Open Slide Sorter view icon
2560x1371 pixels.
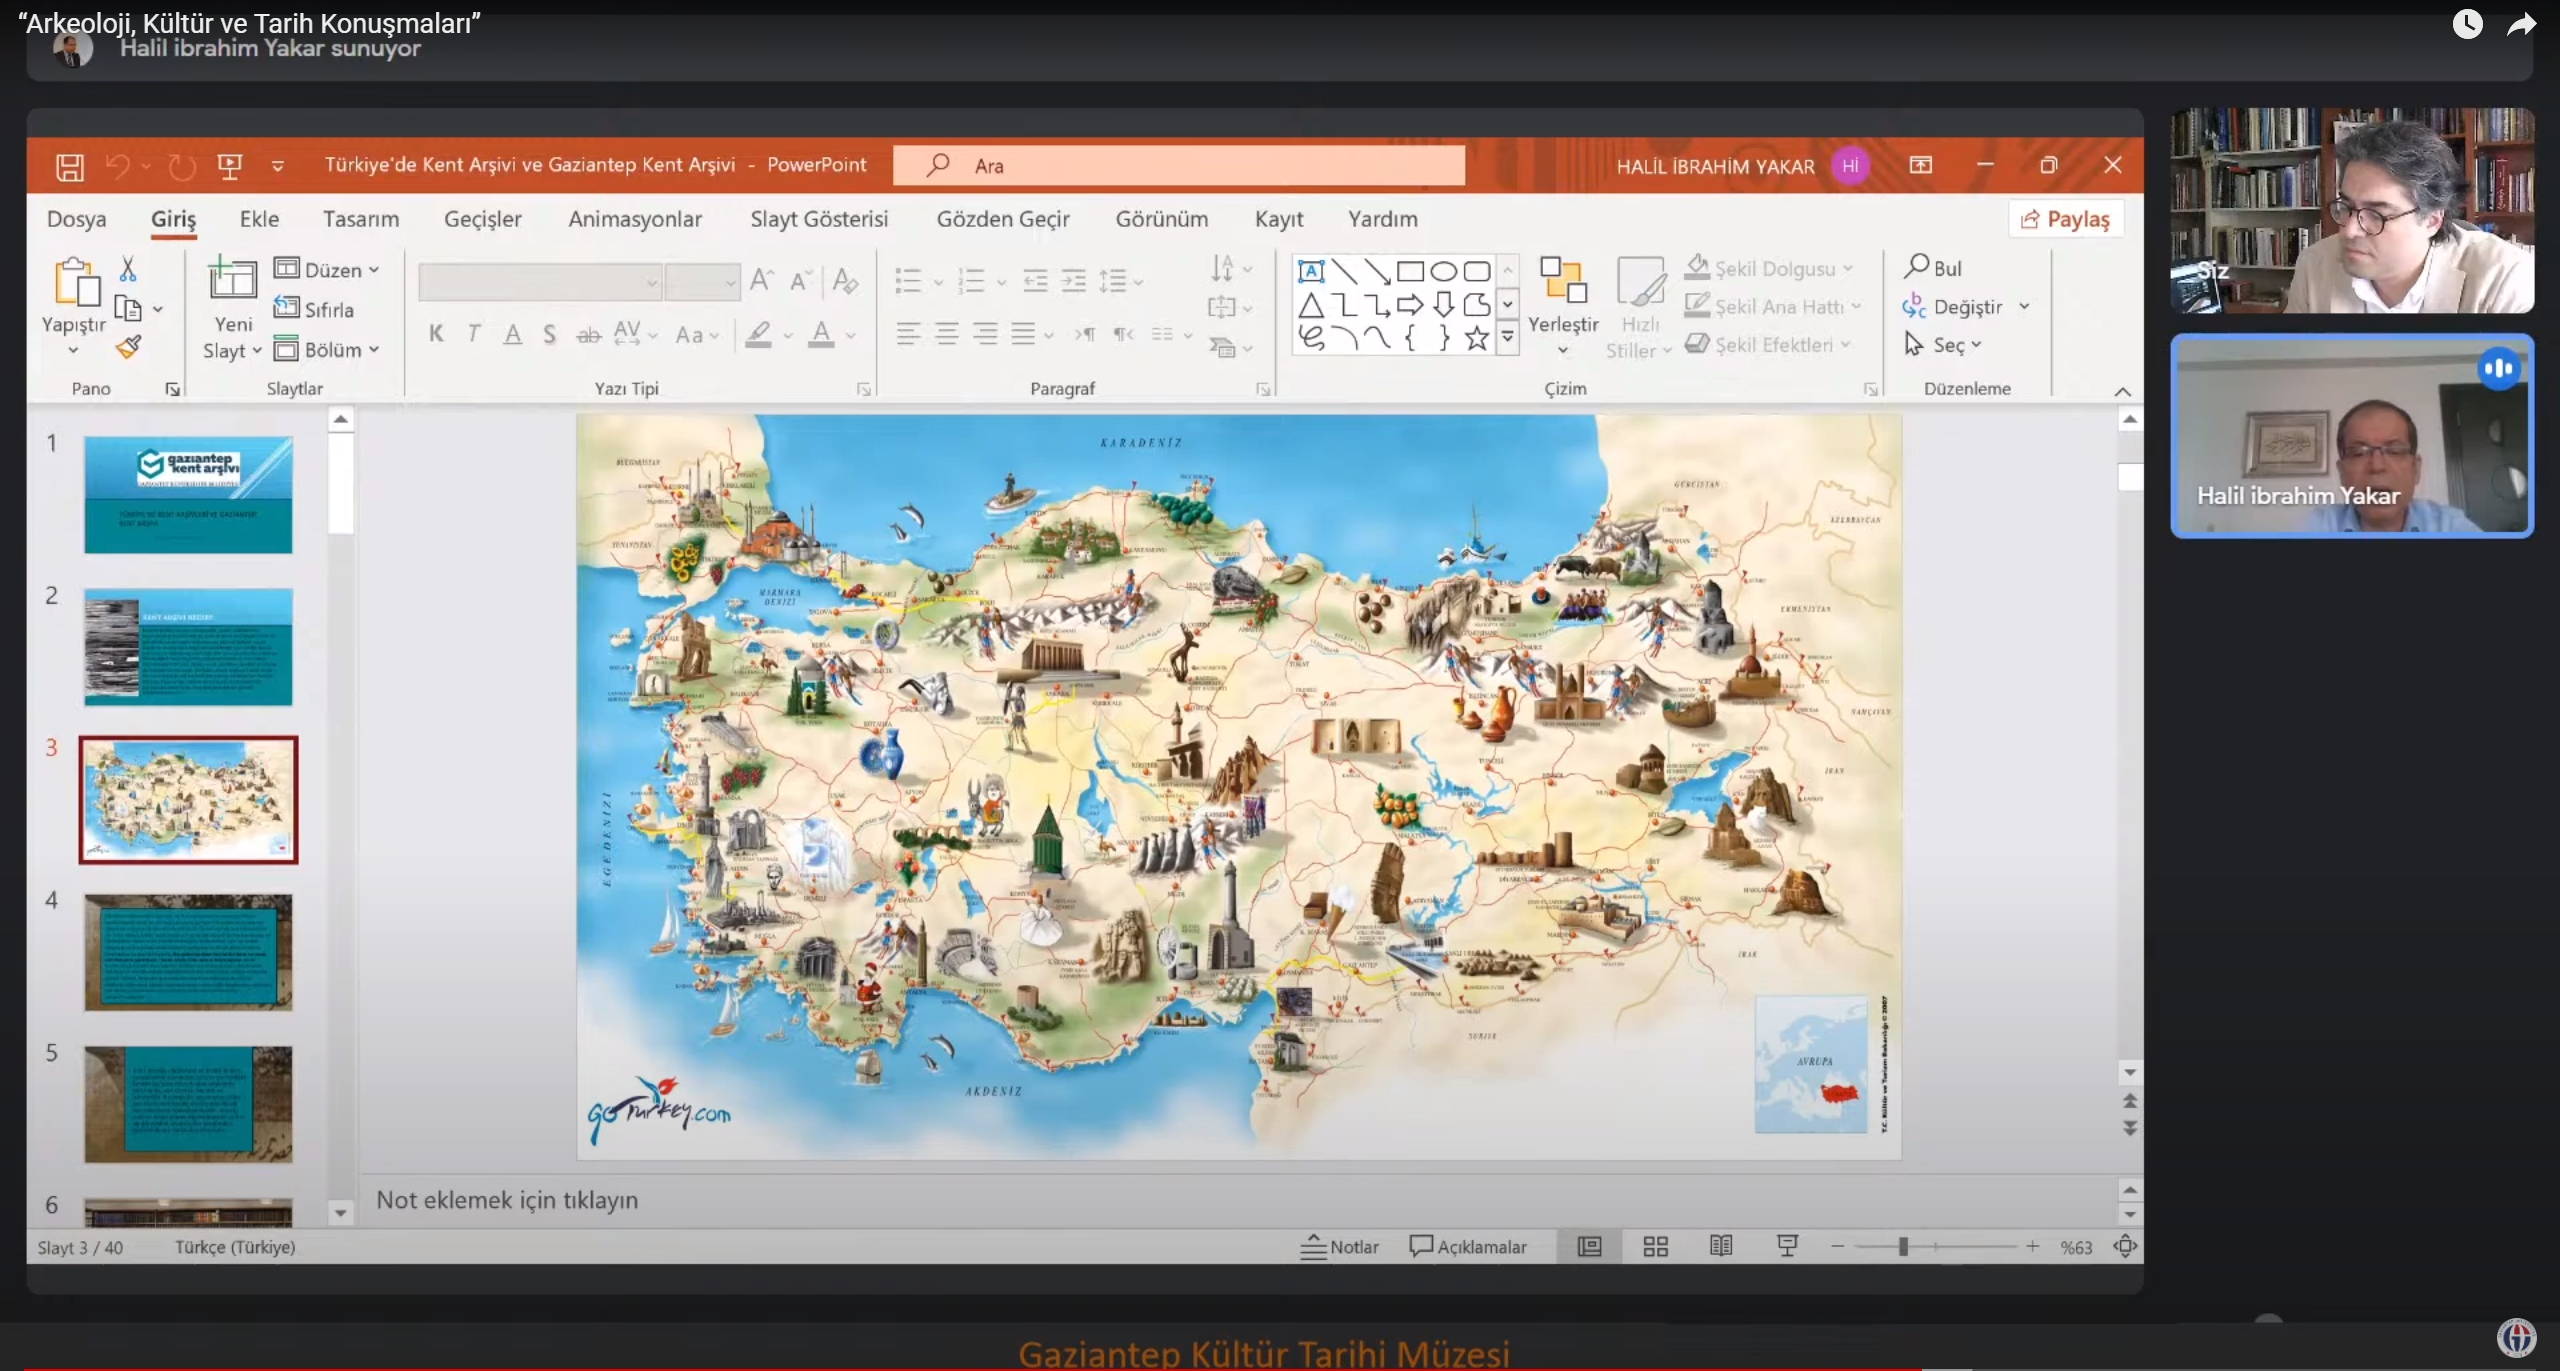(1655, 1246)
